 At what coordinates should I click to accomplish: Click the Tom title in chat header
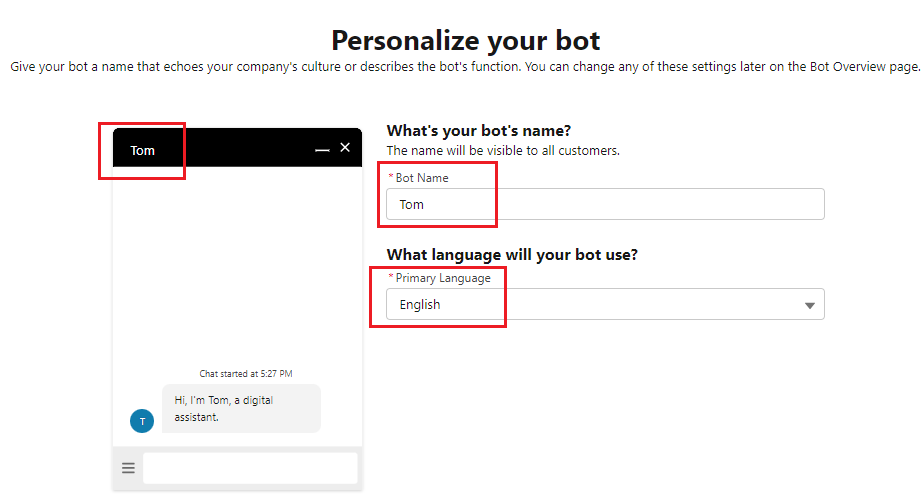coord(143,151)
